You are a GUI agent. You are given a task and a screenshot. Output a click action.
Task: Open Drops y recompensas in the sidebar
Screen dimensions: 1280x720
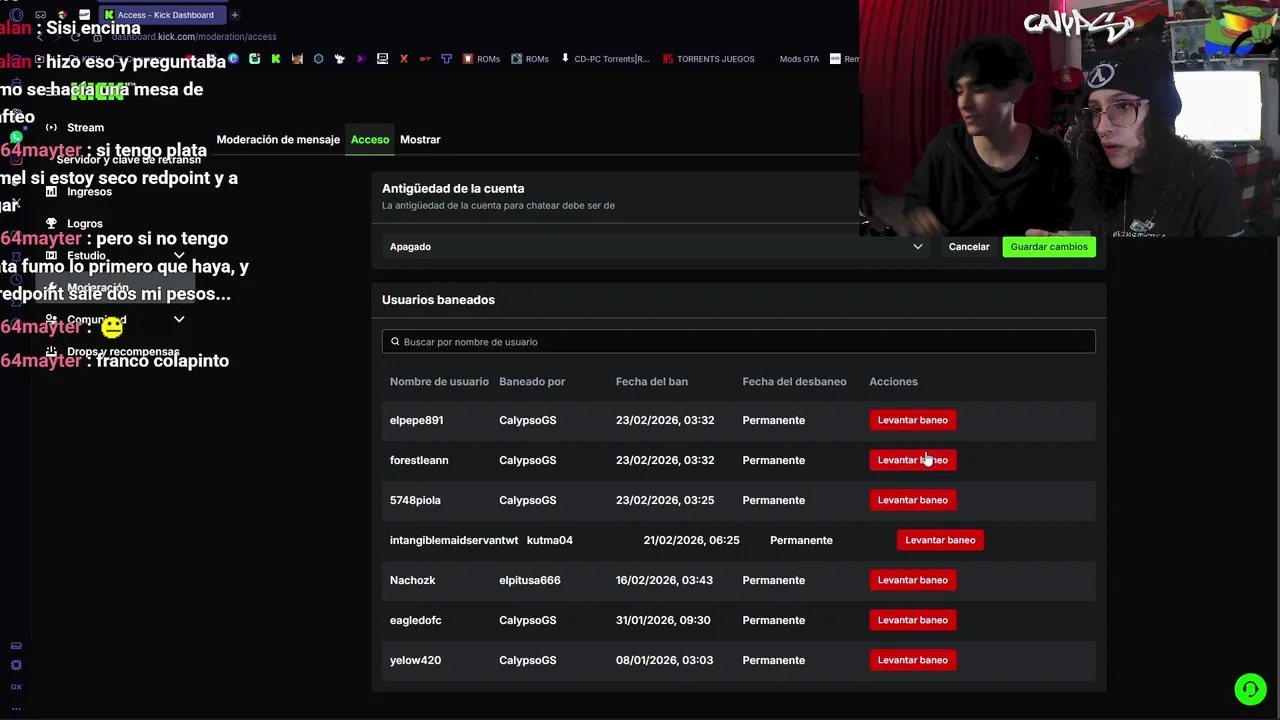tap(123, 352)
